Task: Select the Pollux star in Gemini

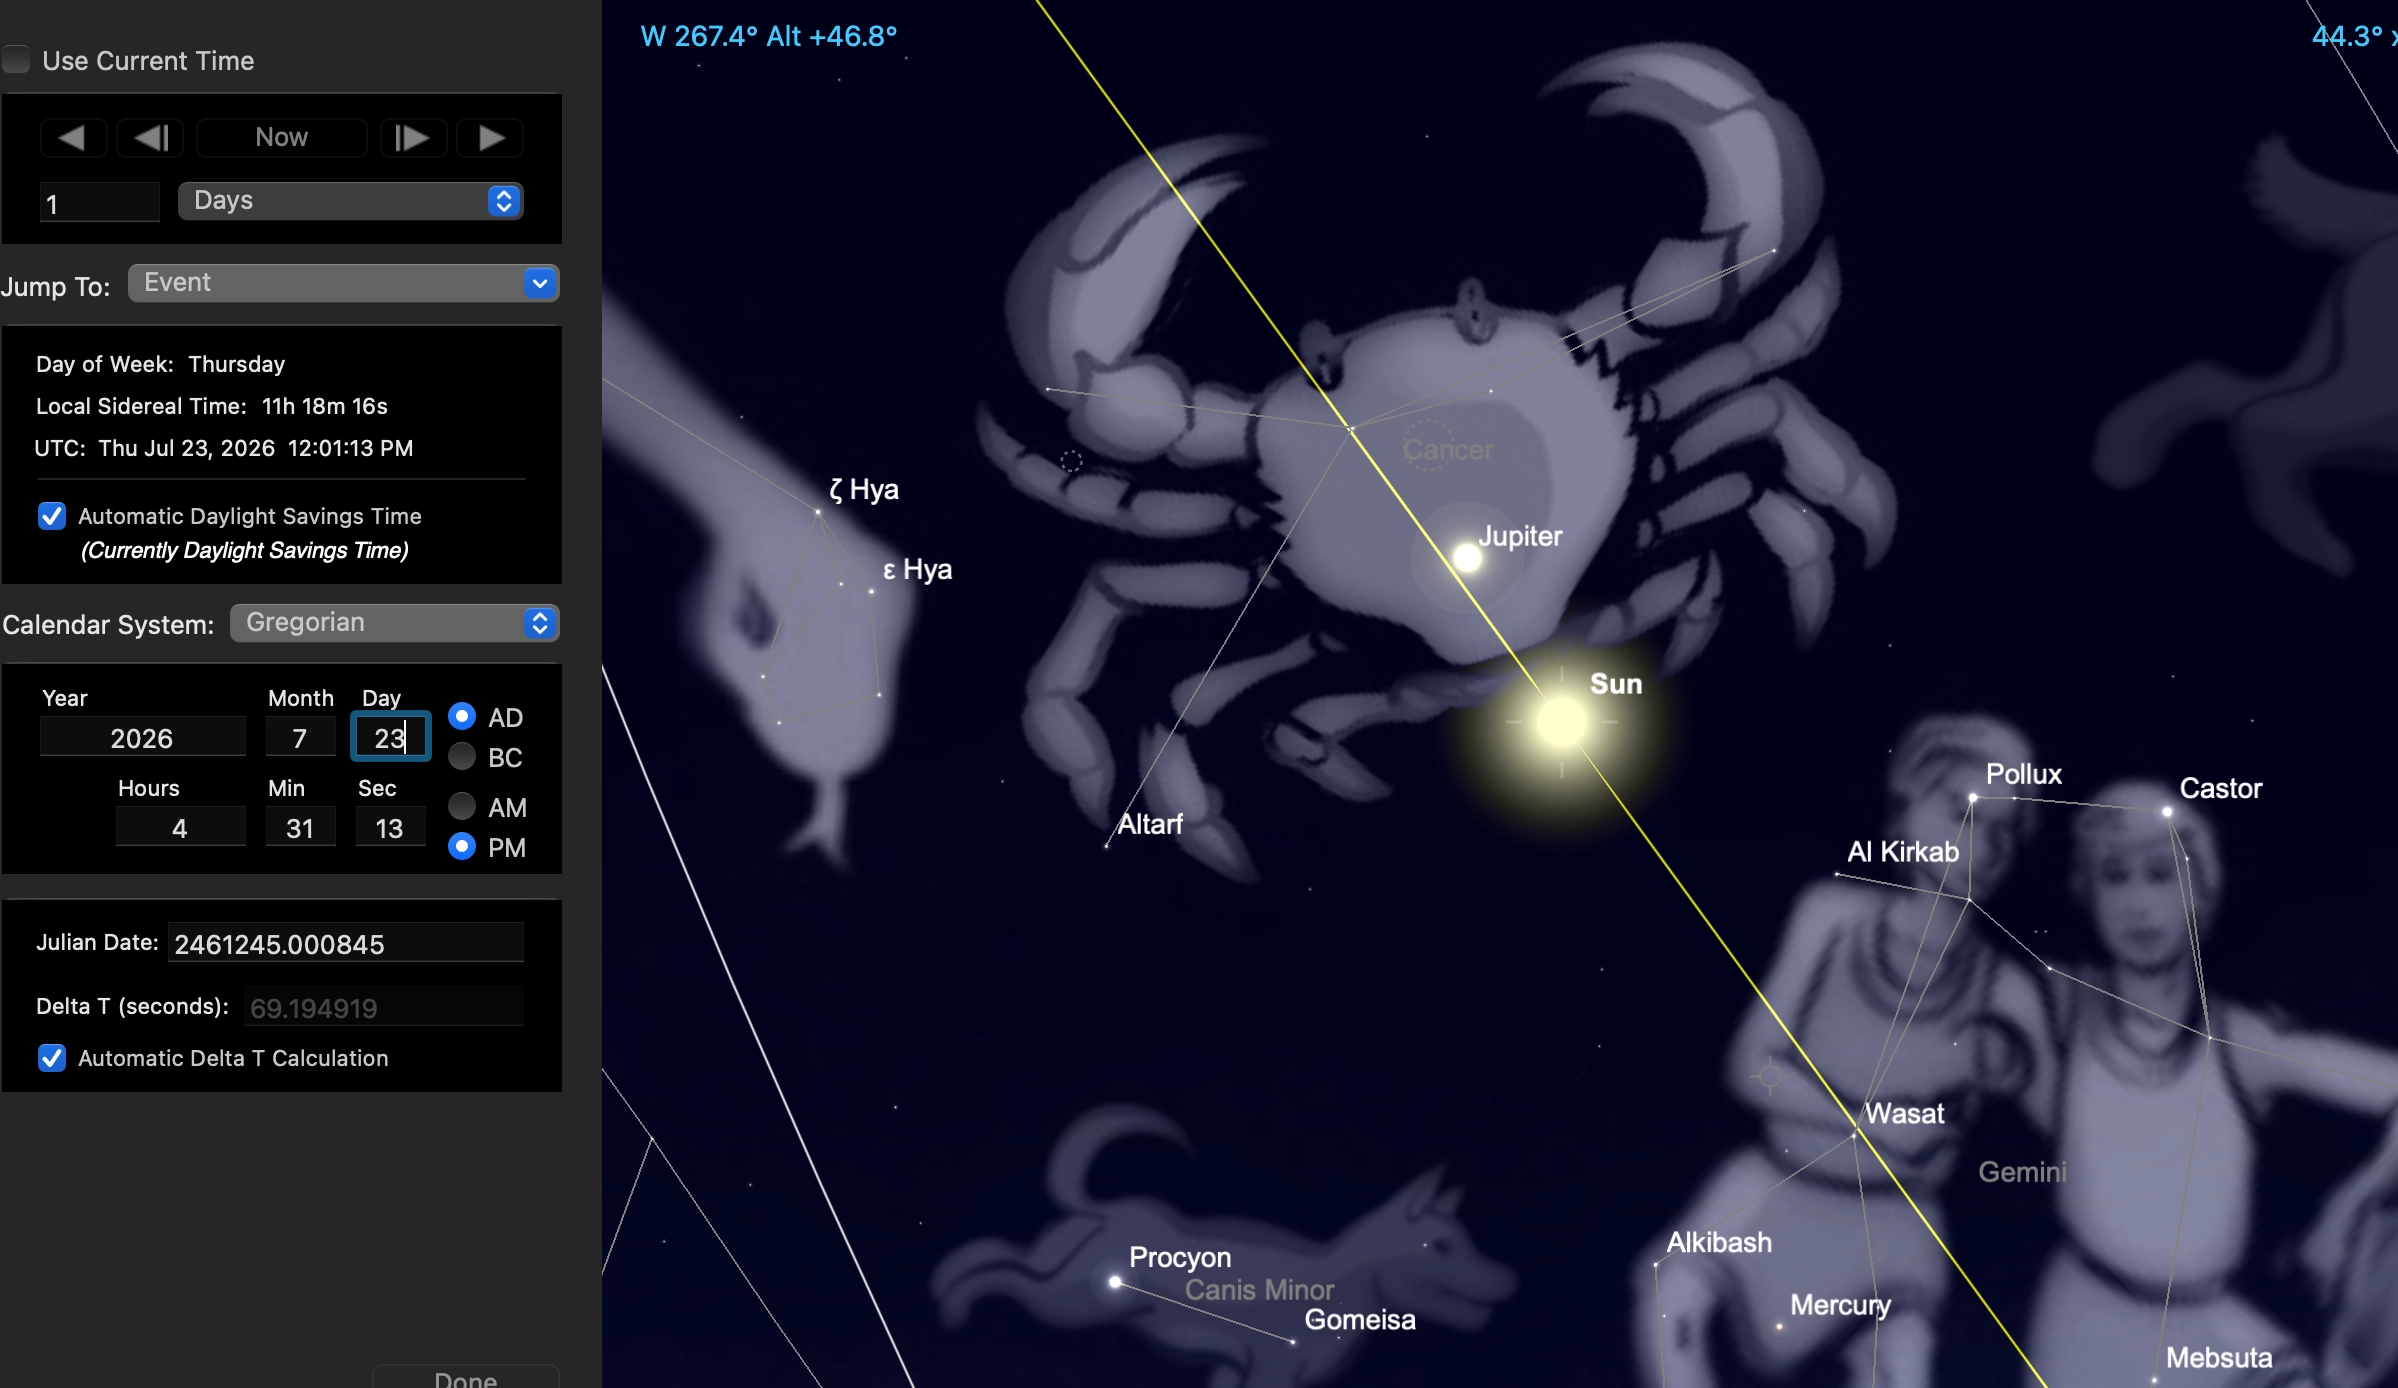Action: pyautogui.click(x=1972, y=798)
